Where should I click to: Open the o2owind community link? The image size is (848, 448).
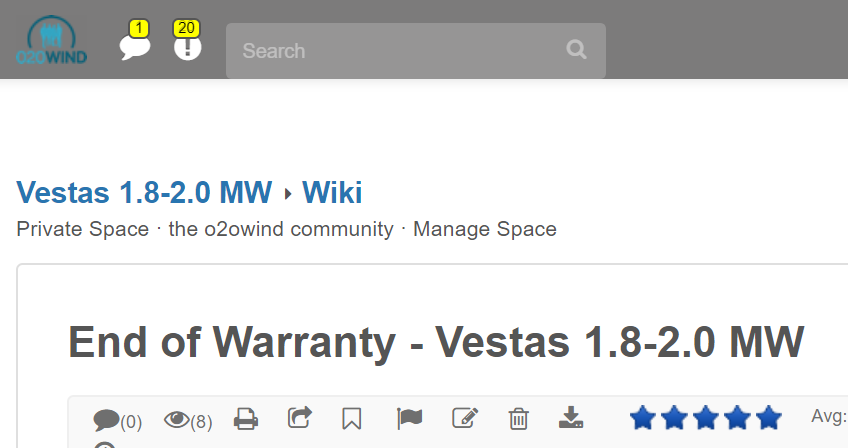[x=281, y=229]
